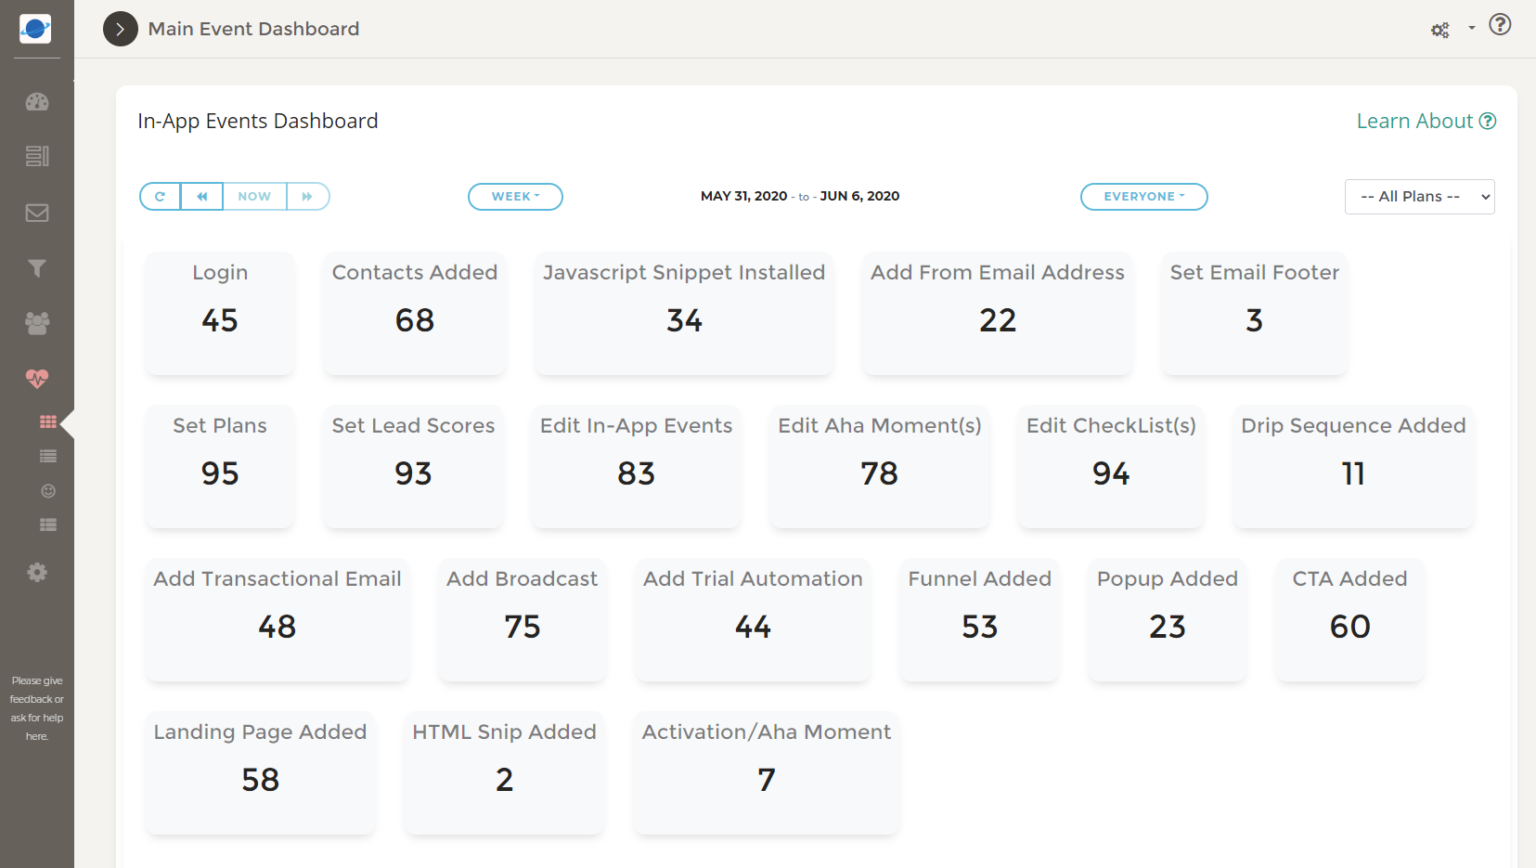The width and height of the screenshot is (1536, 868).
Task: Open the heartbeat health icon in sidebar
Action: (x=37, y=378)
